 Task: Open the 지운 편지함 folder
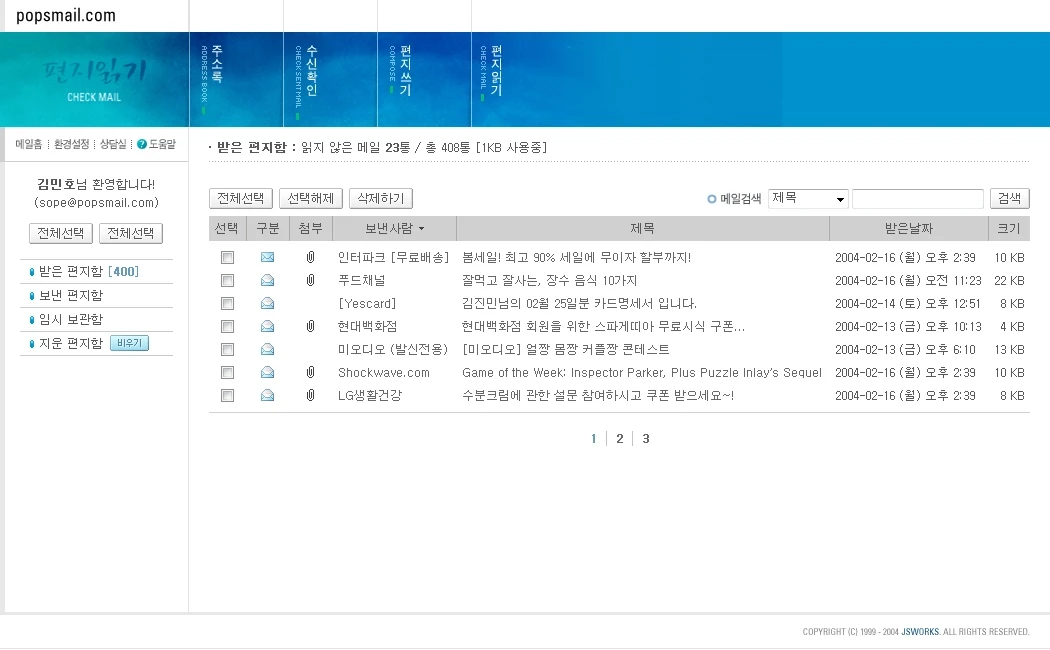[x=71, y=343]
